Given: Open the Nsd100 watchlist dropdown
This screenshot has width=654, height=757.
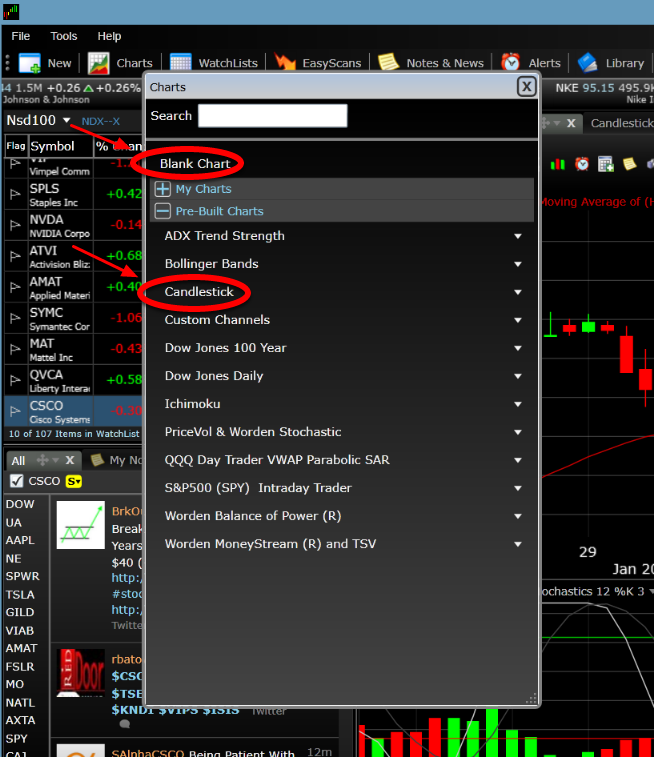Looking at the screenshot, I should [x=67, y=120].
